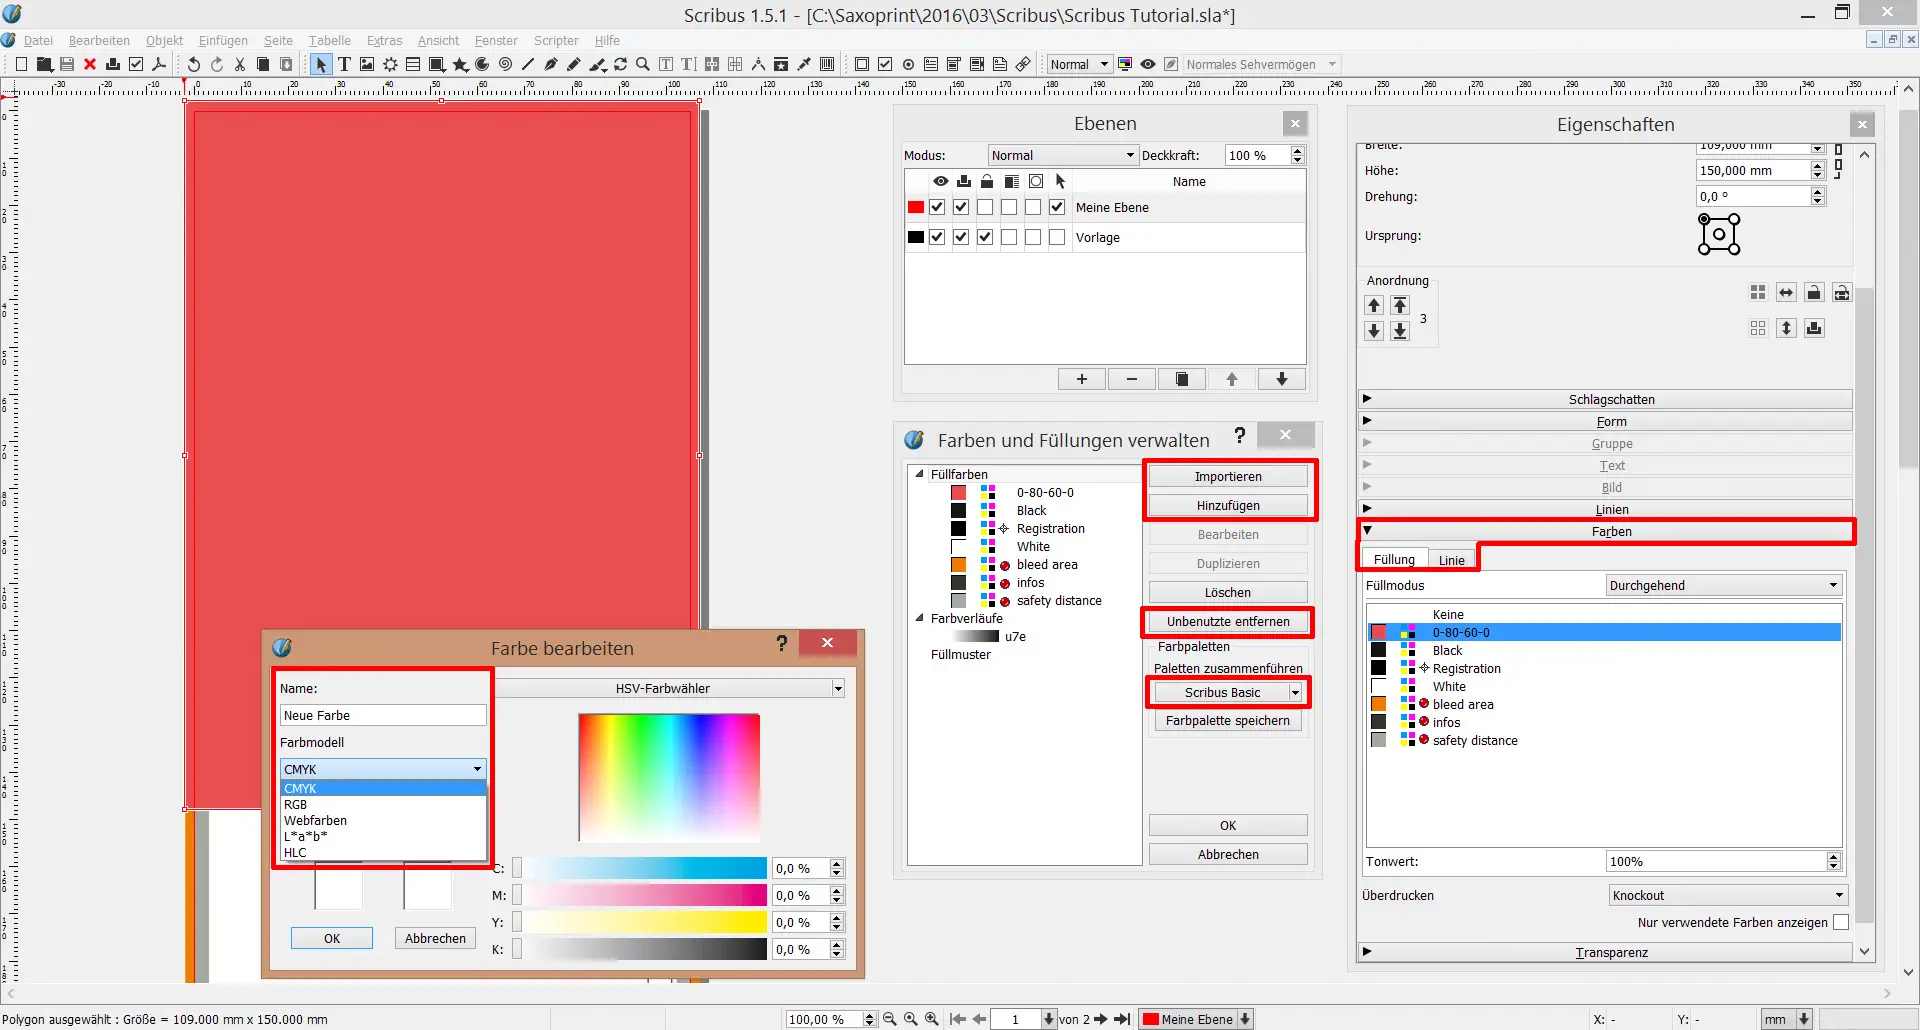Pick a color with the Eye Dropper tool

coord(805,64)
